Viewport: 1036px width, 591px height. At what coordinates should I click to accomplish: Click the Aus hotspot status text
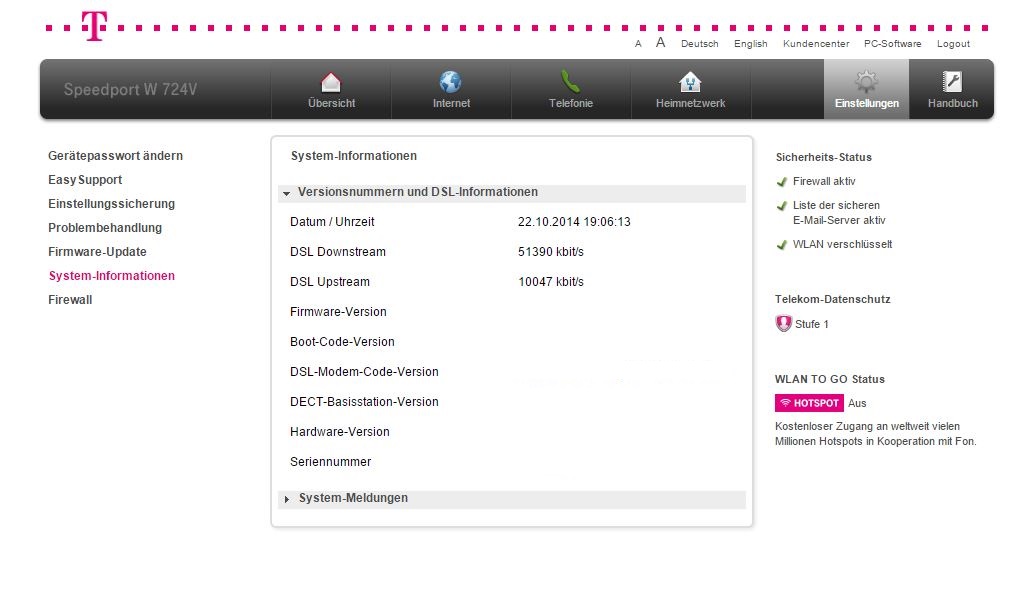(857, 403)
